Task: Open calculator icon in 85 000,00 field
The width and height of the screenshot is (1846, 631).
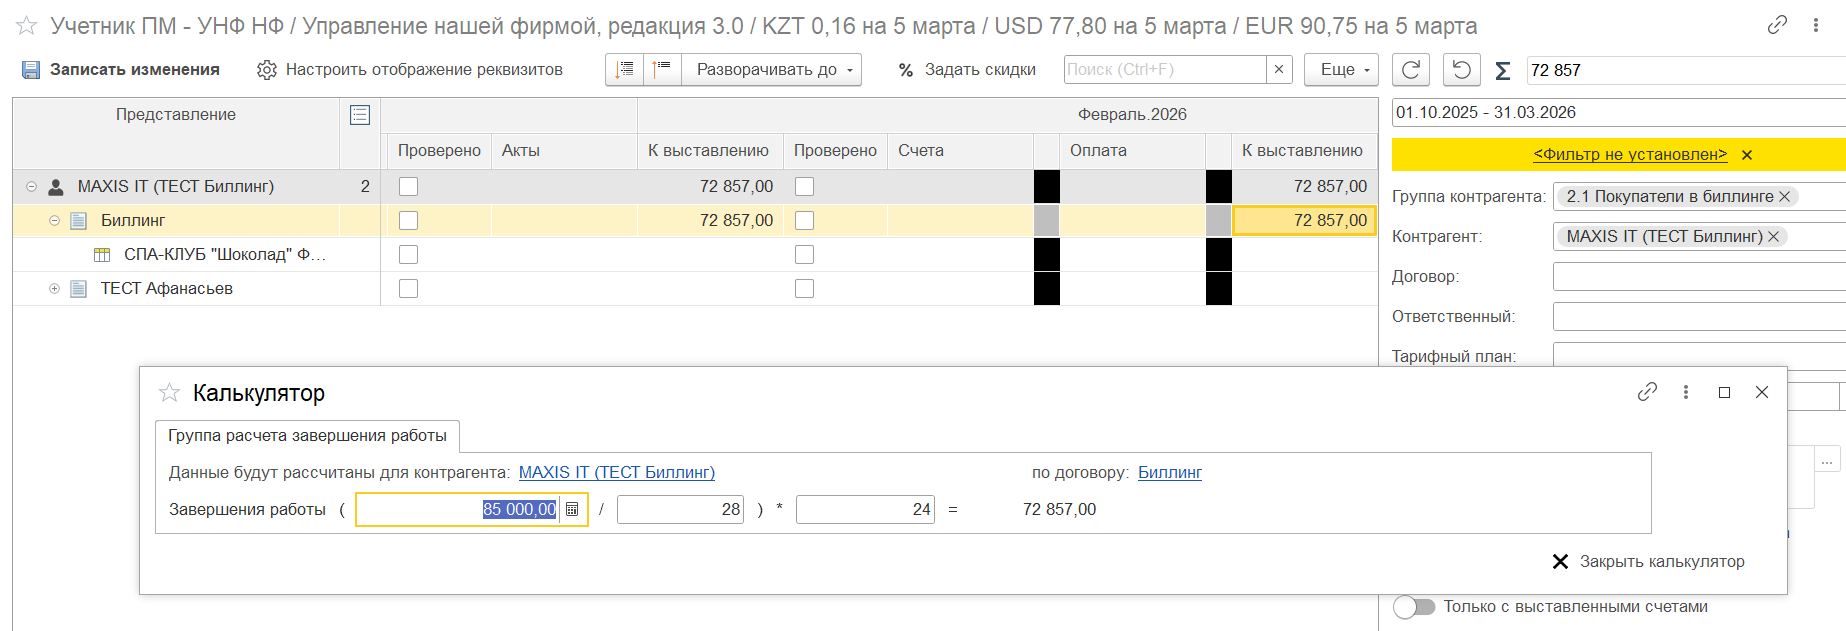Action: (x=572, y=509)
